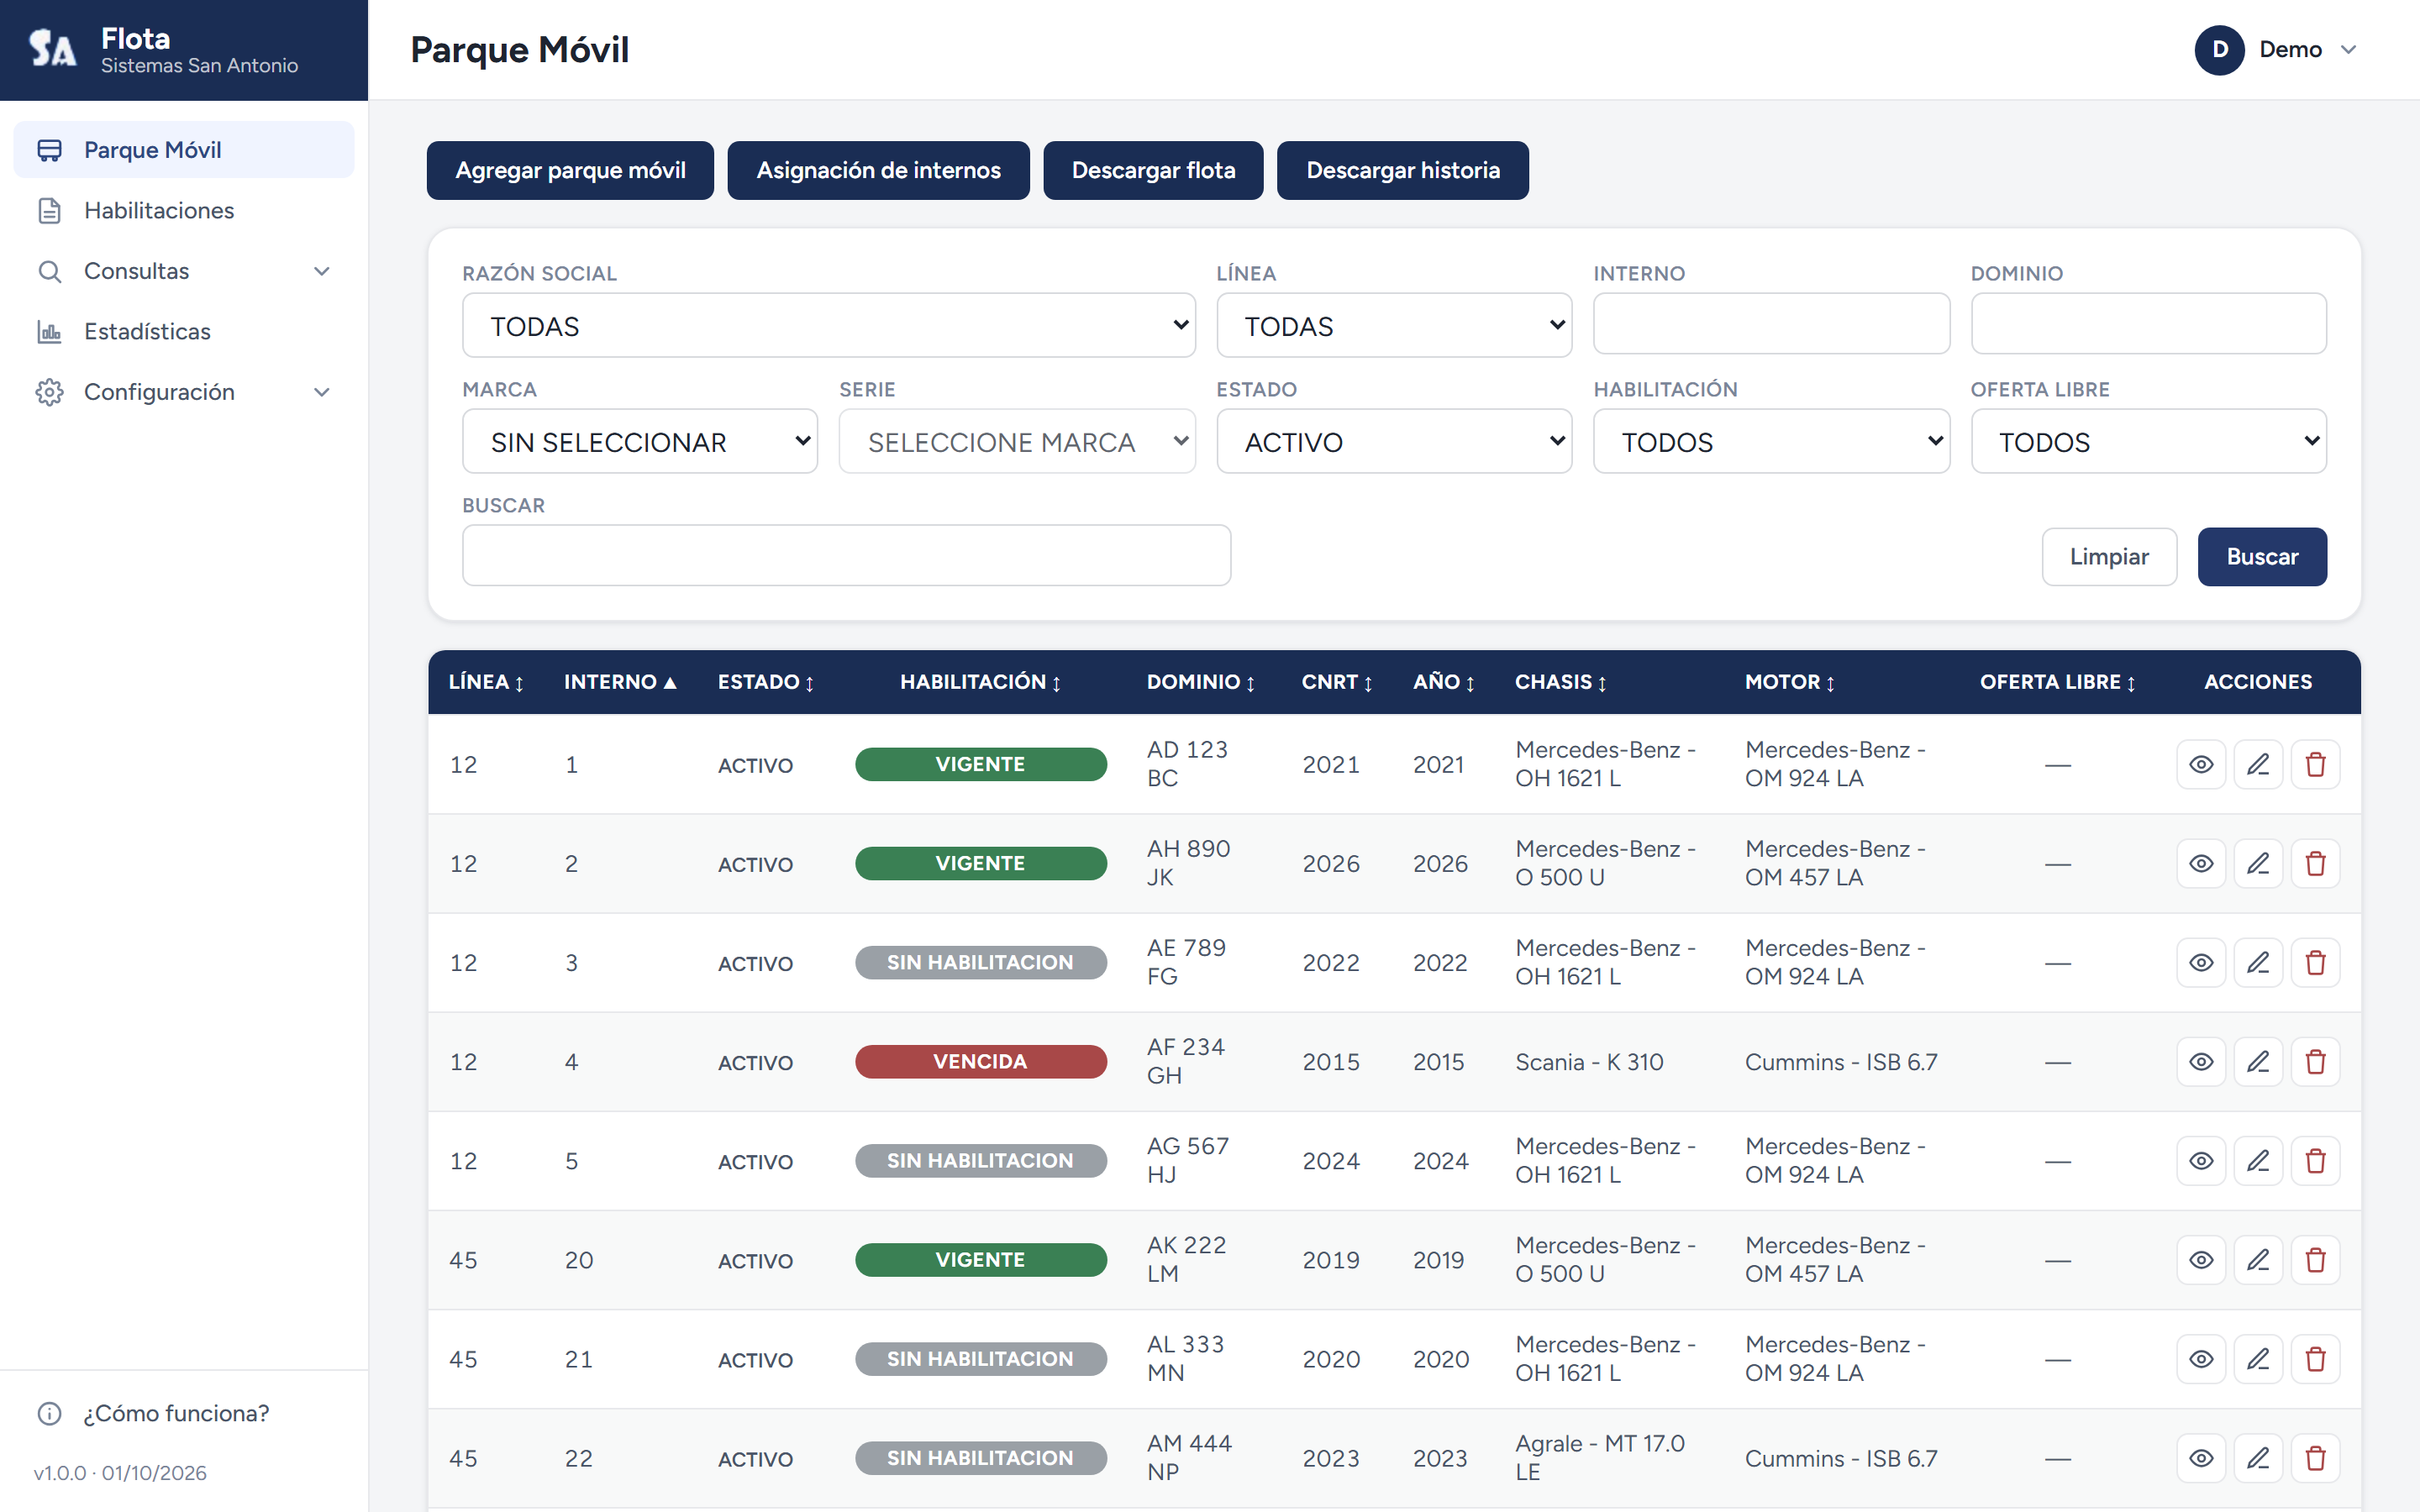Expand the Consultas sidebar menu
2420x1512 pixels.
[184, 271]
